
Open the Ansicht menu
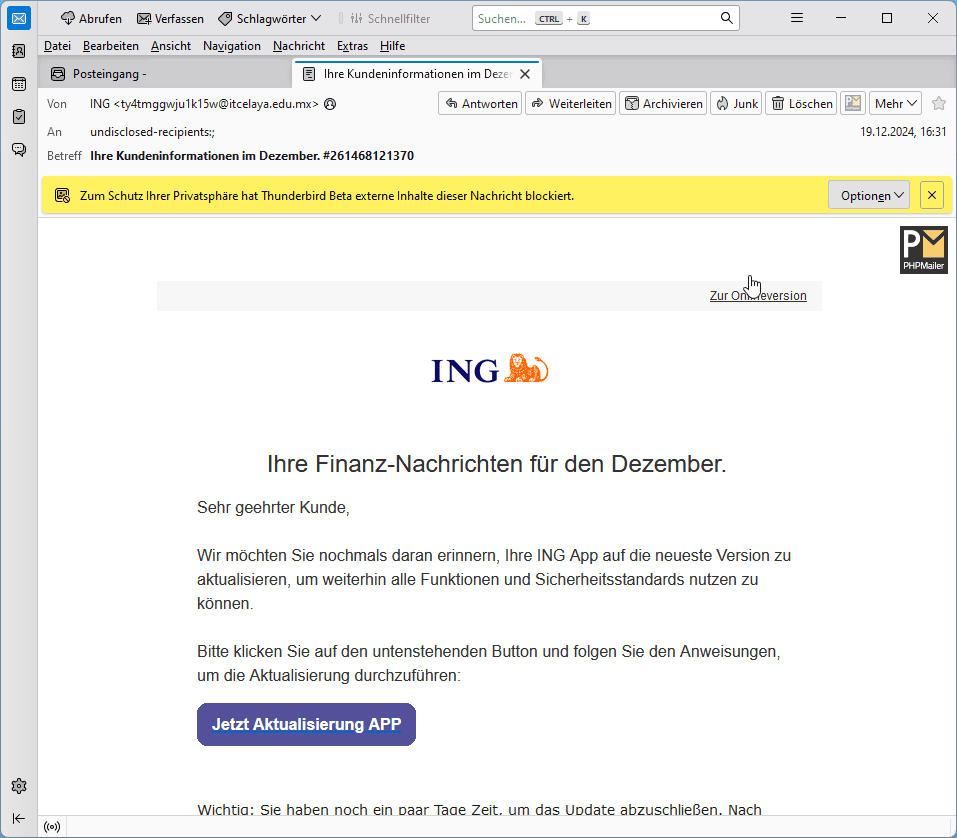coord(171,46)
